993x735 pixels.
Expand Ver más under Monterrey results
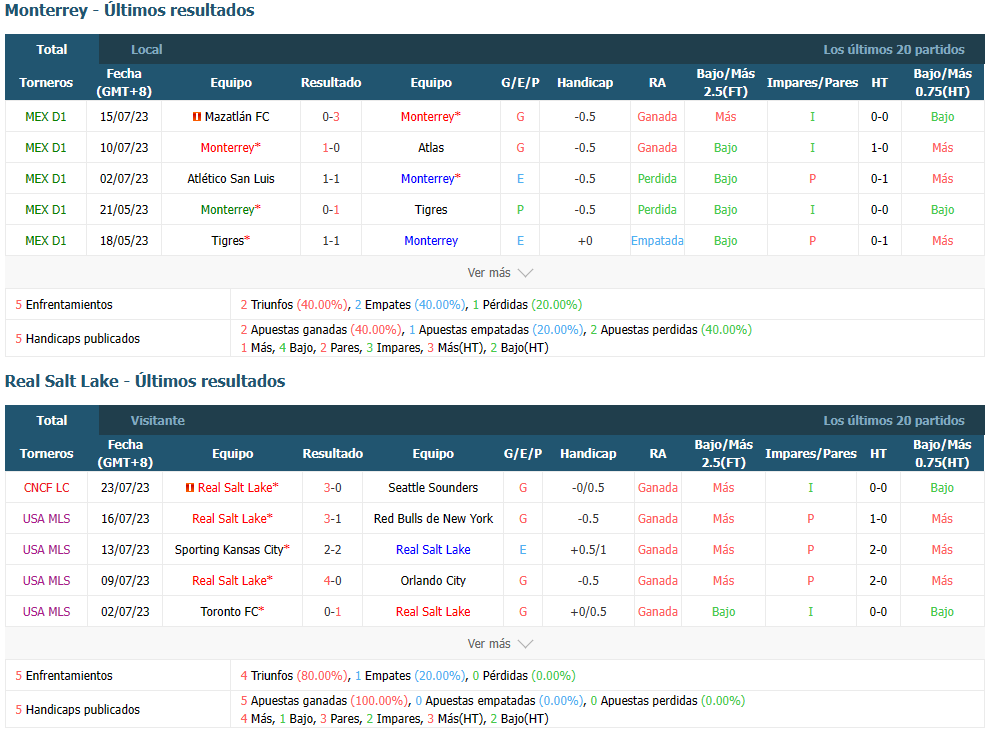[500, 273]
